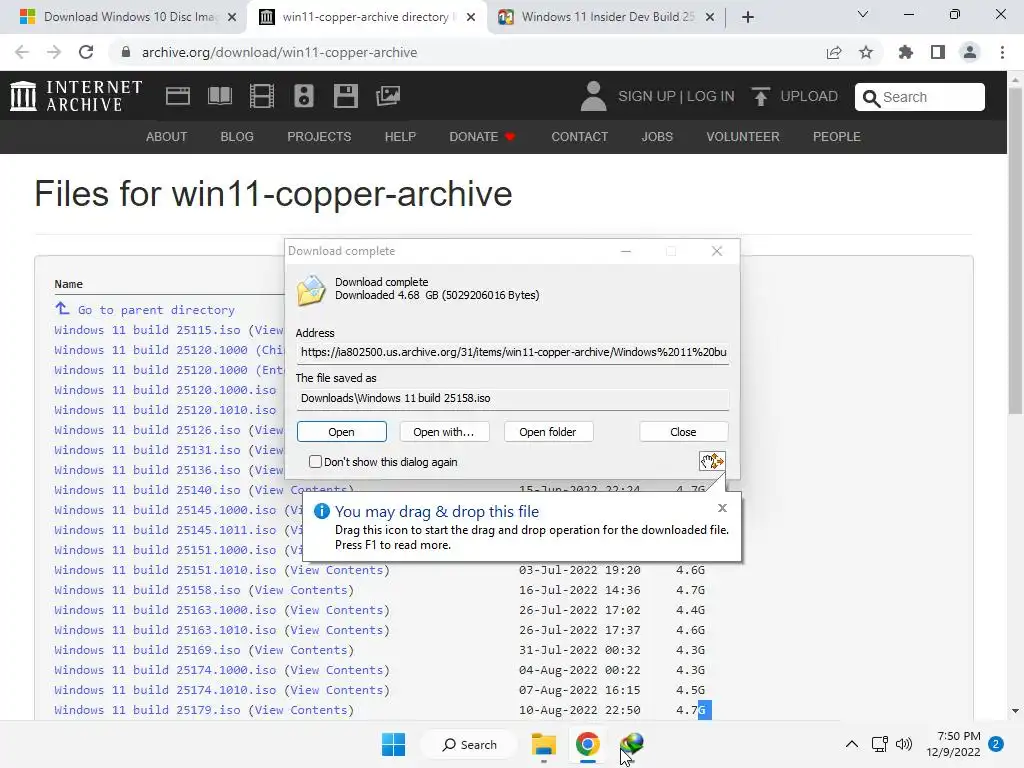Open the Chrome three-dot menu

(x=1002, y=52)
